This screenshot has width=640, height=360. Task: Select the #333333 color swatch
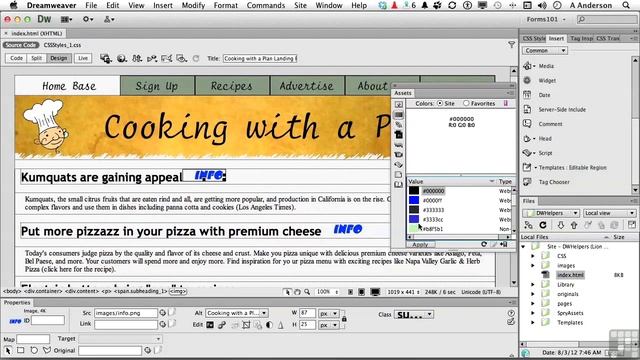tap(414, 210)
